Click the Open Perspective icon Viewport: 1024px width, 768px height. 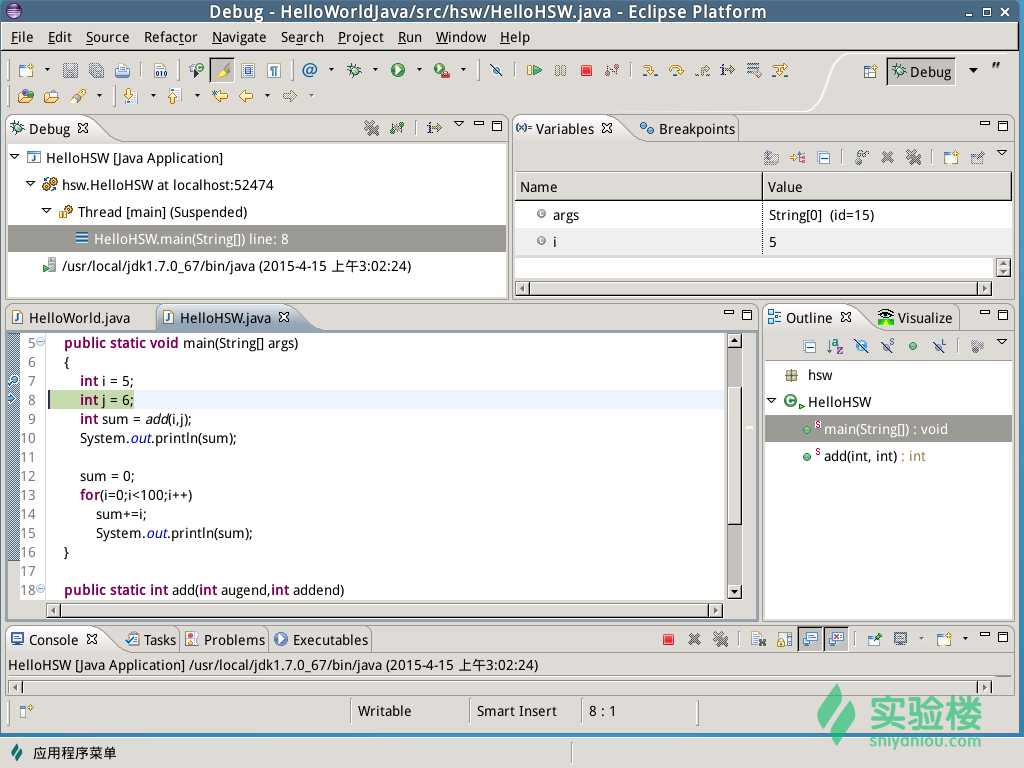(x=870, y=72)
